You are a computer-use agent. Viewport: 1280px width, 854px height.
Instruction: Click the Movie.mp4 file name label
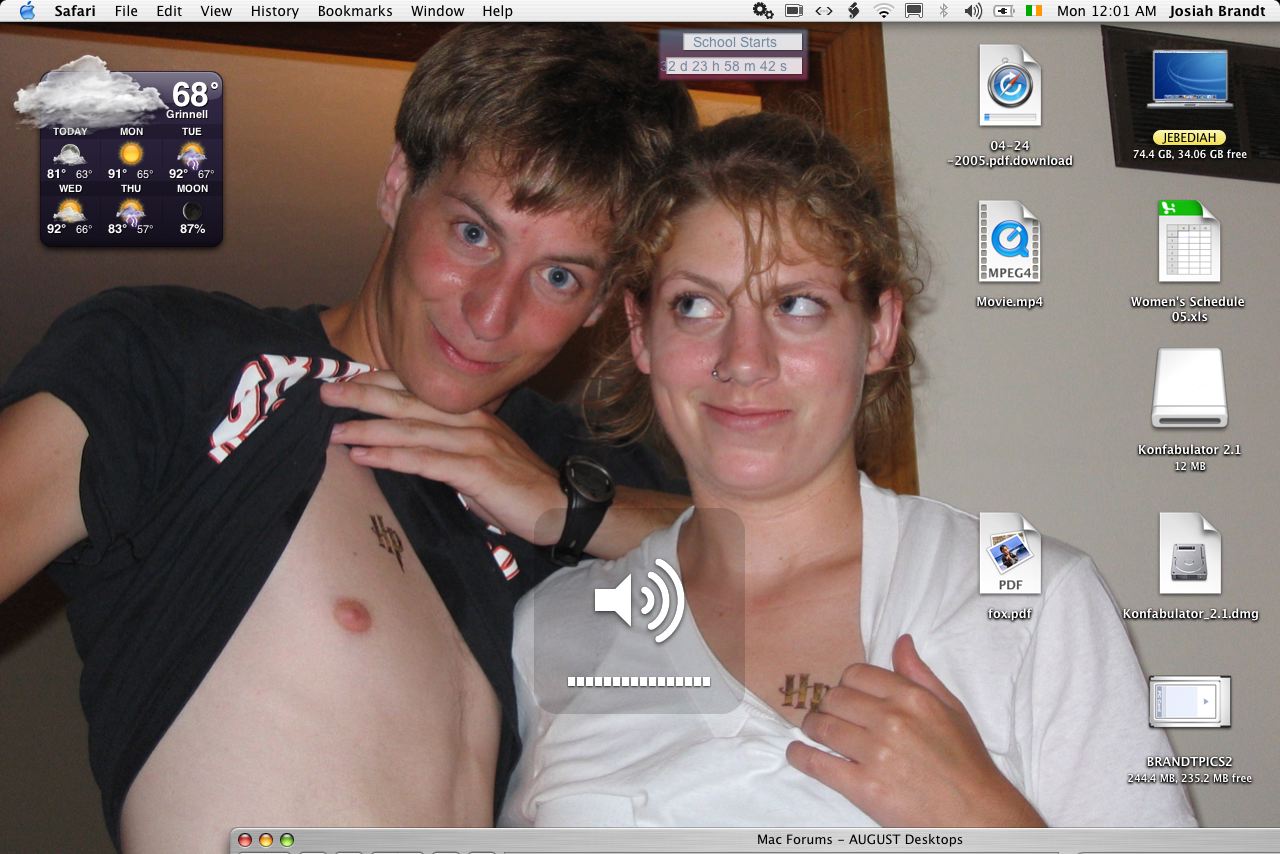point(1010,301)
